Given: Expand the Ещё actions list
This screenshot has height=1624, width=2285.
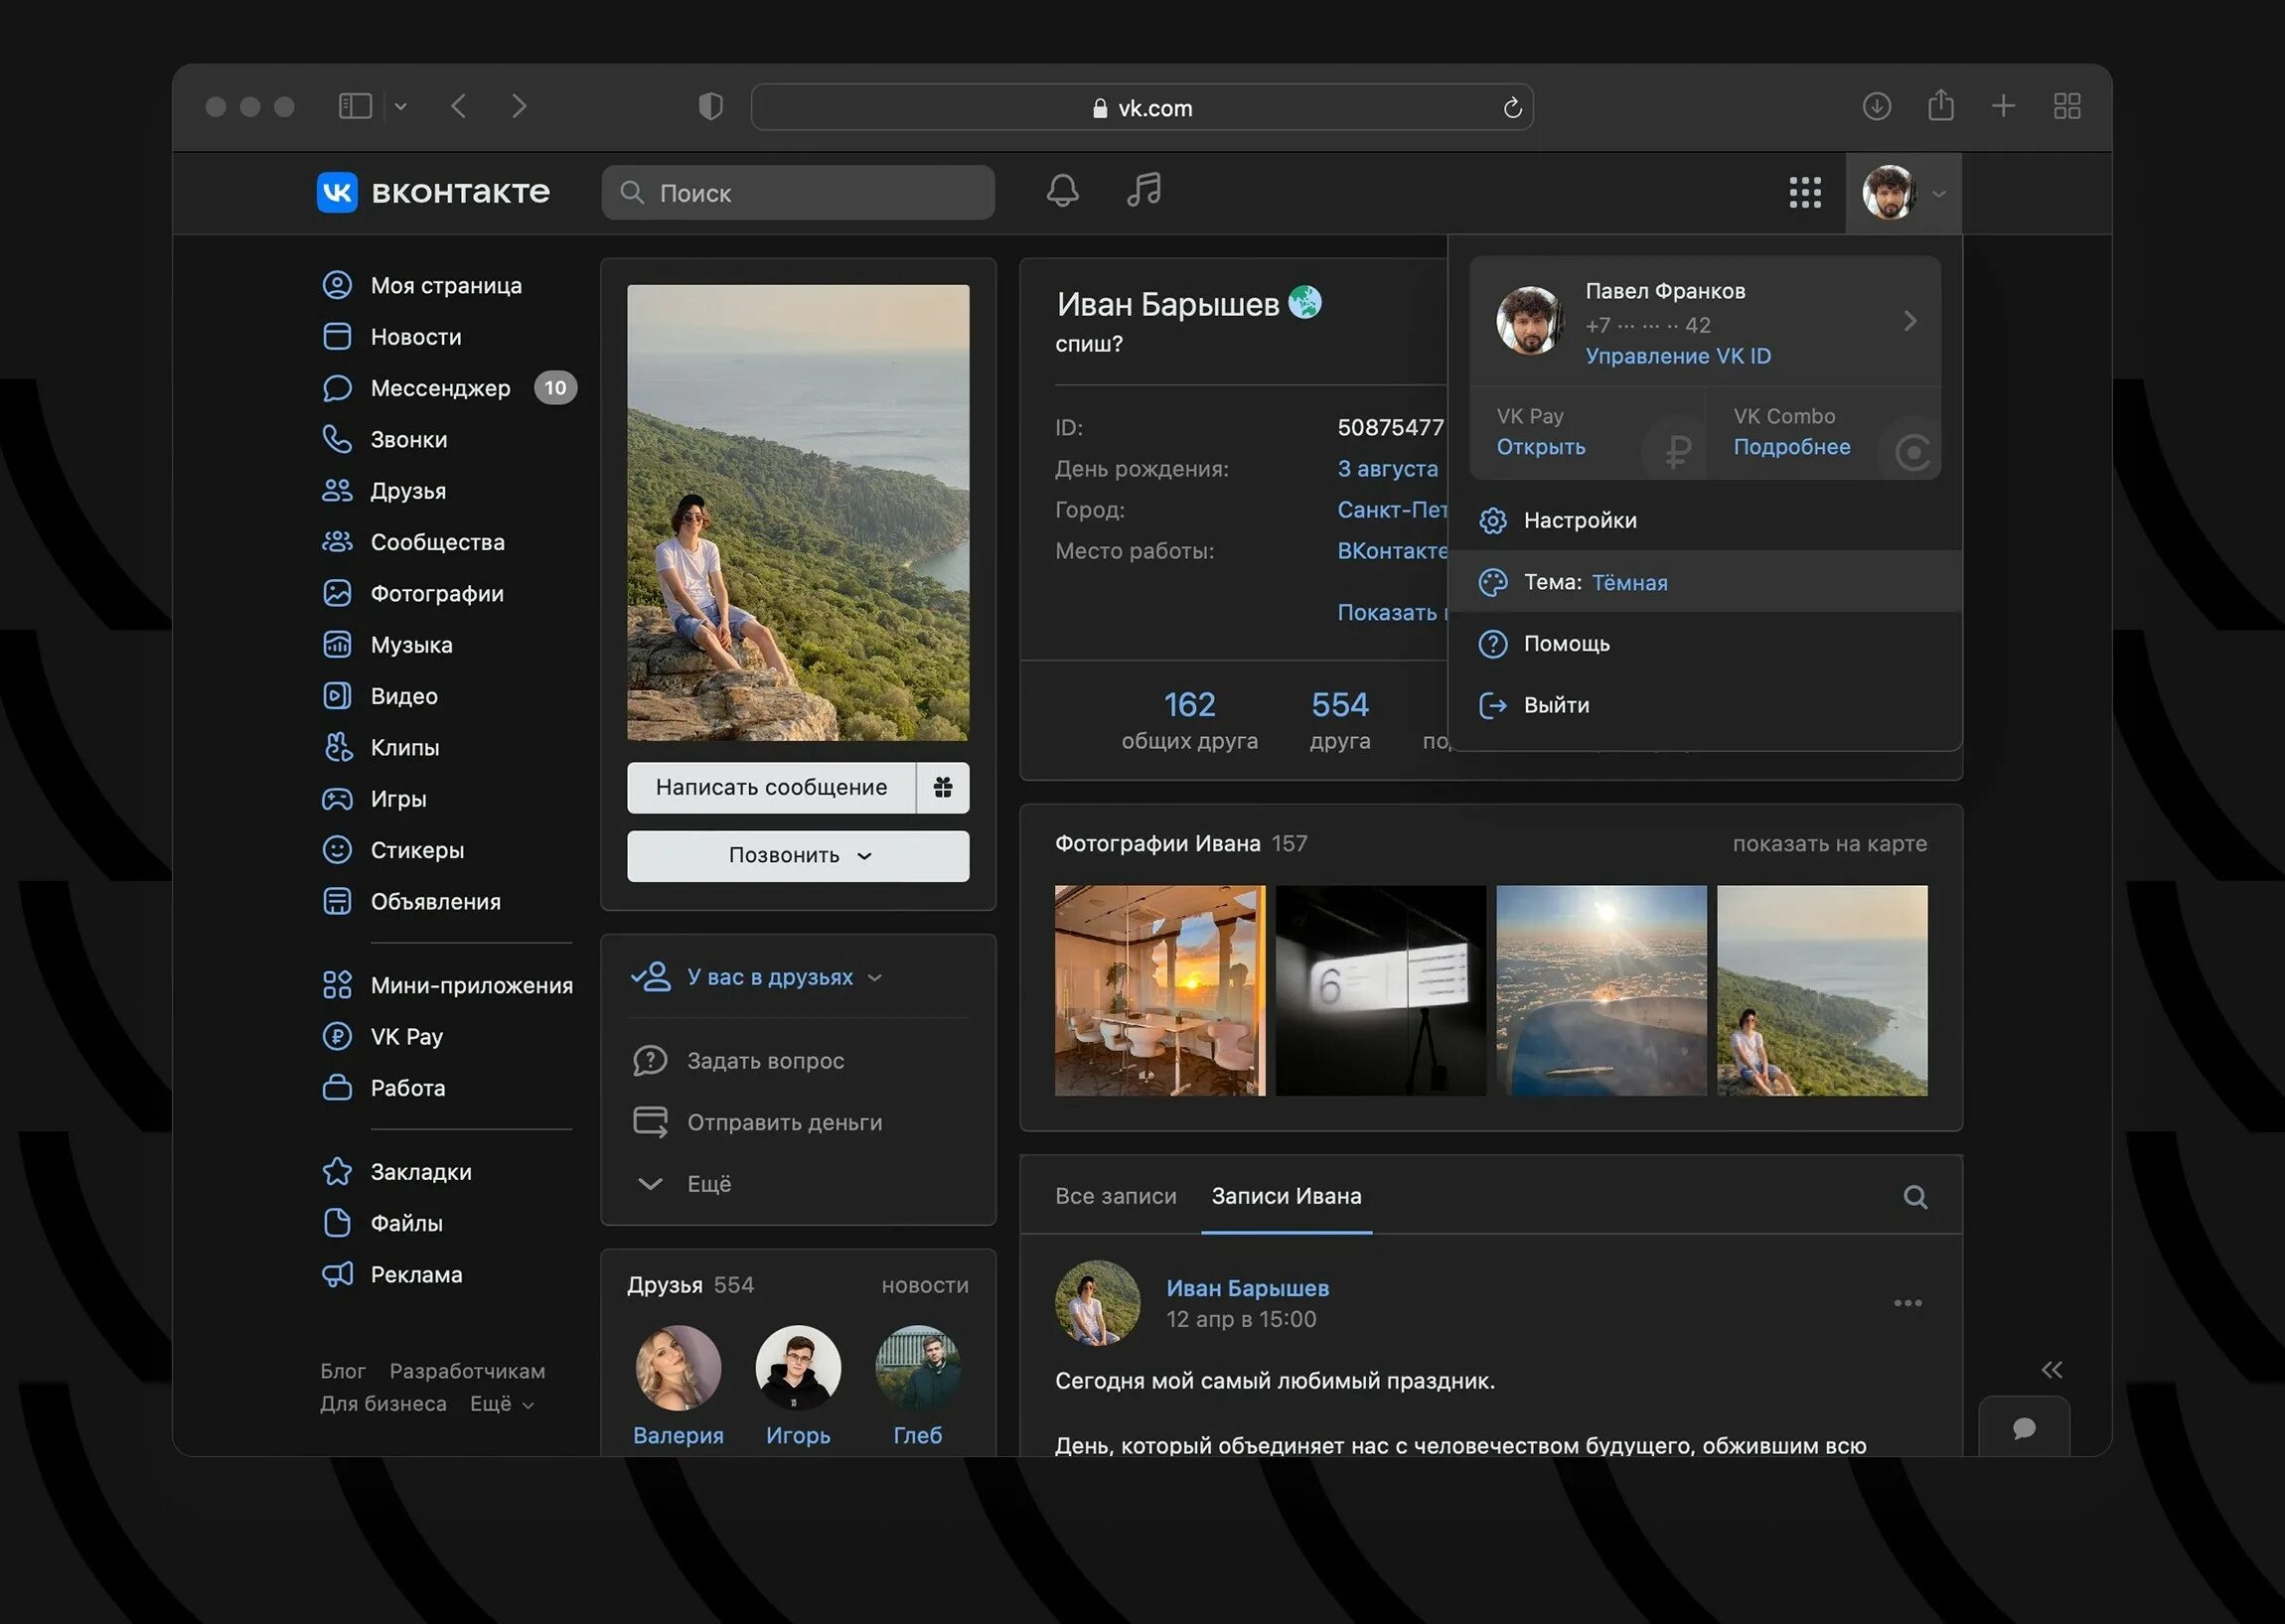Looking at the screenshot, I should (x=708, y=1184).
